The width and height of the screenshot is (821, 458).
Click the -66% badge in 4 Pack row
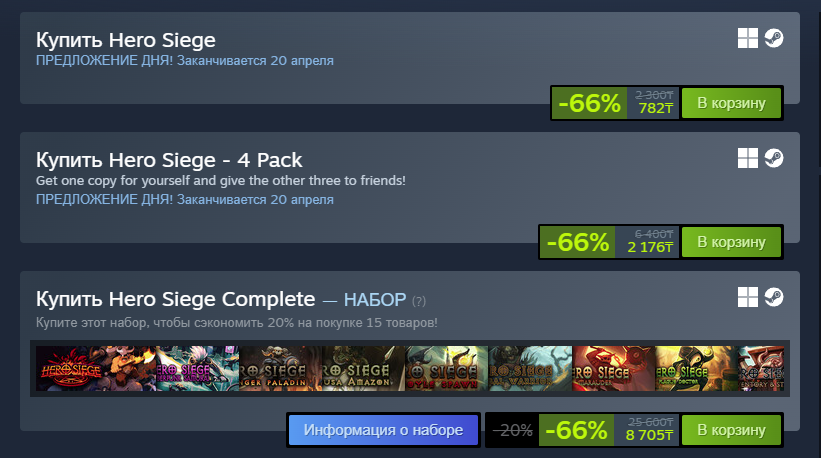tap(578, 242)
